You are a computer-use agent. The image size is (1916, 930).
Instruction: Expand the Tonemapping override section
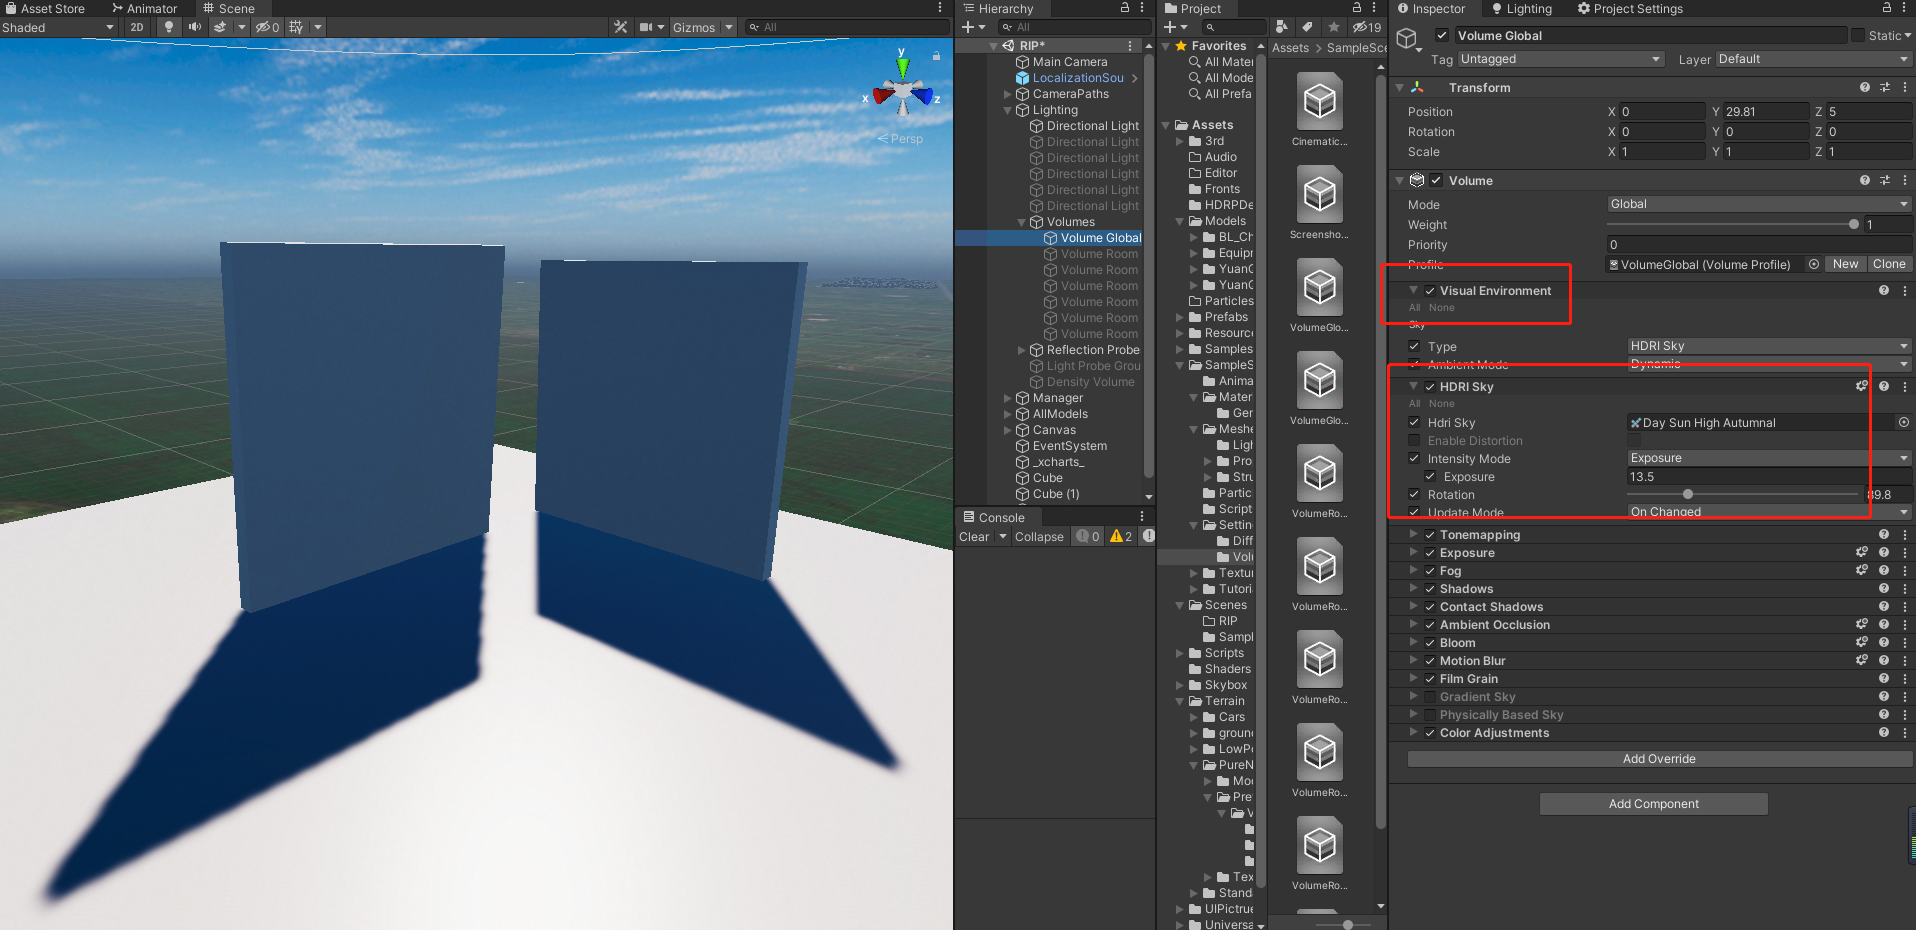pos(1413,534)
